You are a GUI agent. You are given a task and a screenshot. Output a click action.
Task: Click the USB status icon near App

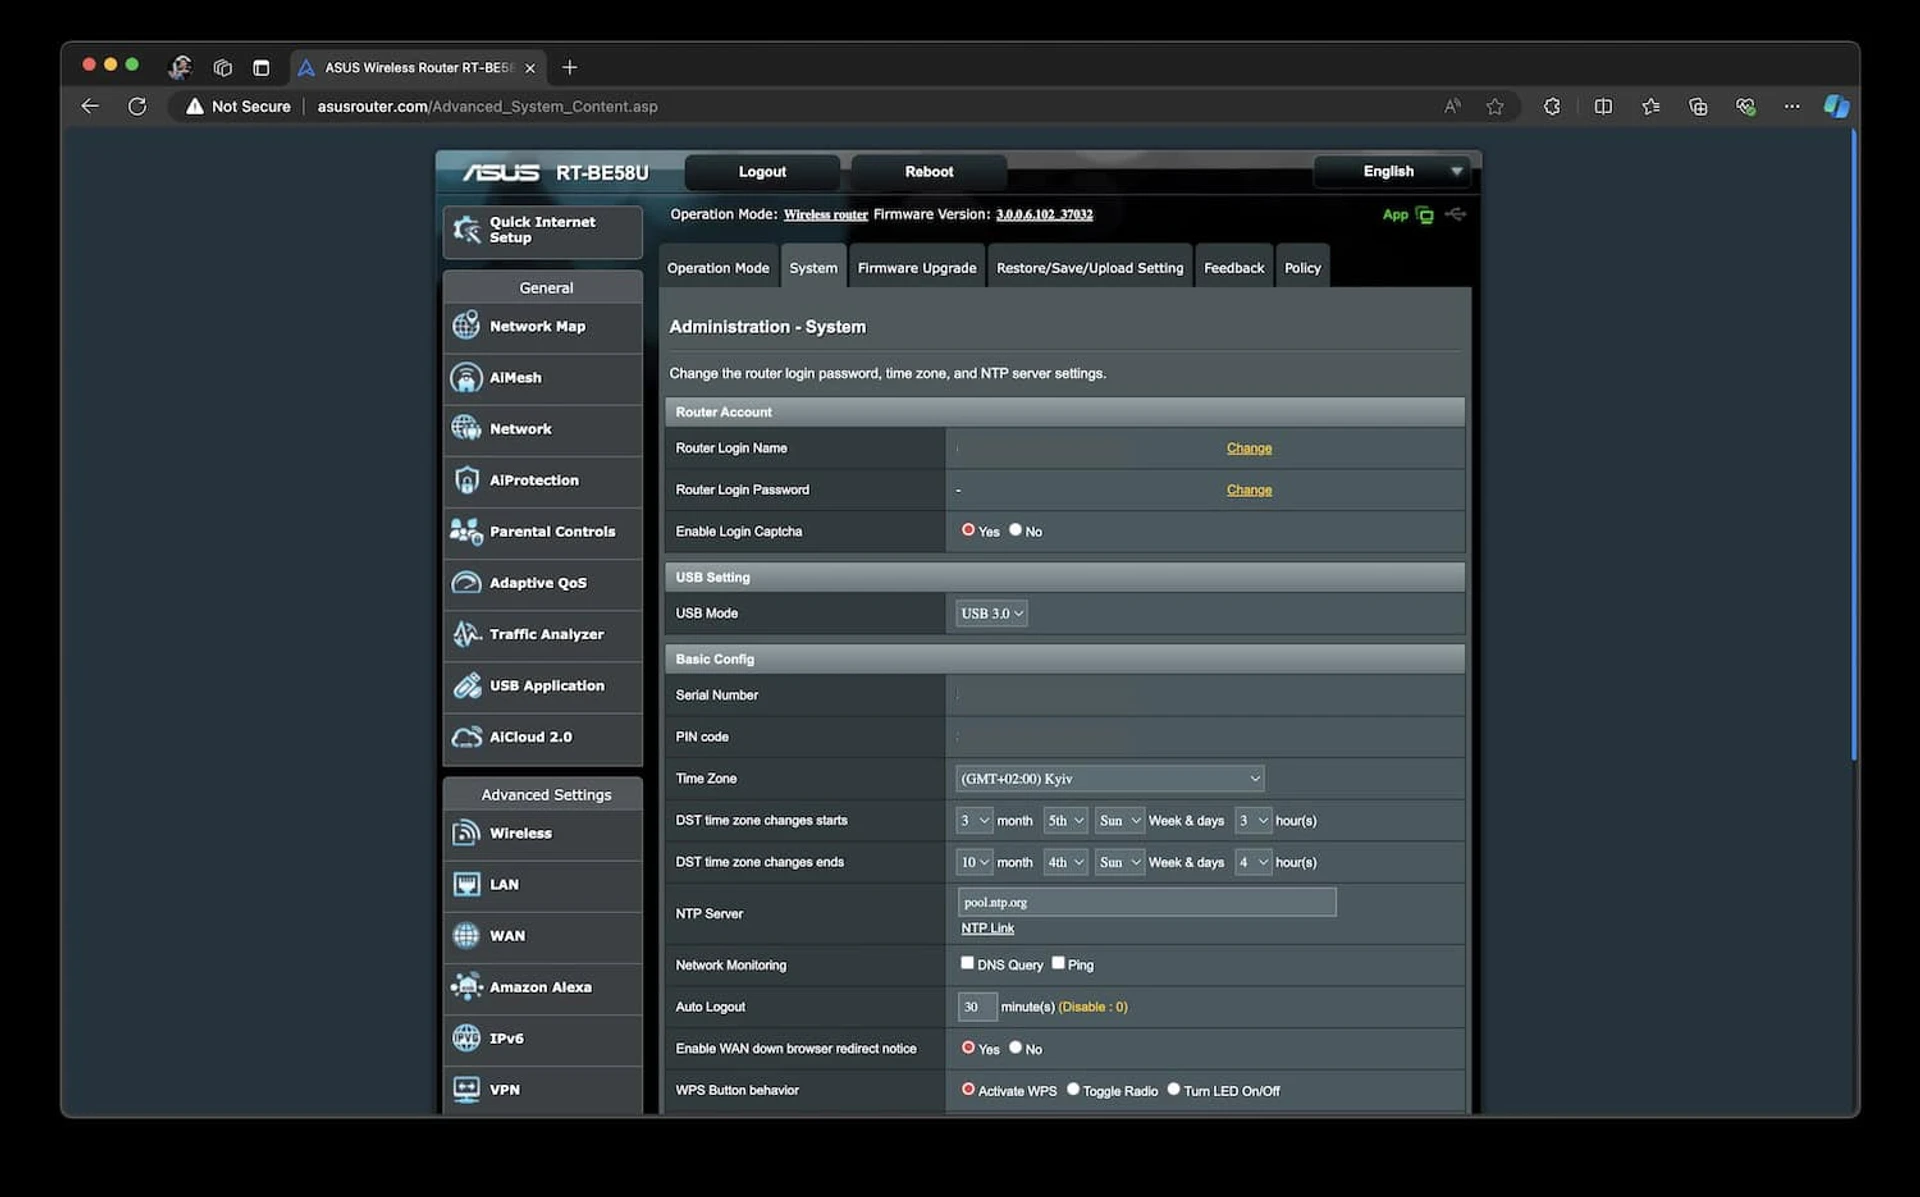point(1456,214)
